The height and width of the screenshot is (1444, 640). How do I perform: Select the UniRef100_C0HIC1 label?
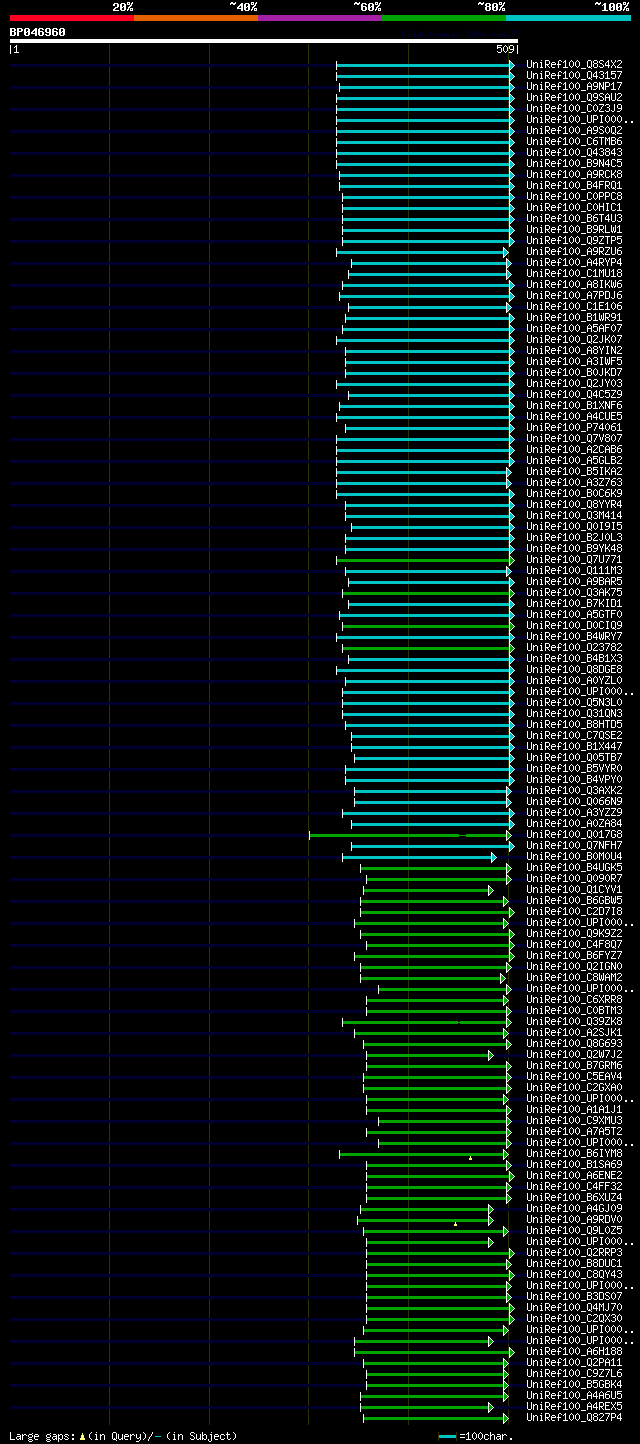tap(575, 207)
